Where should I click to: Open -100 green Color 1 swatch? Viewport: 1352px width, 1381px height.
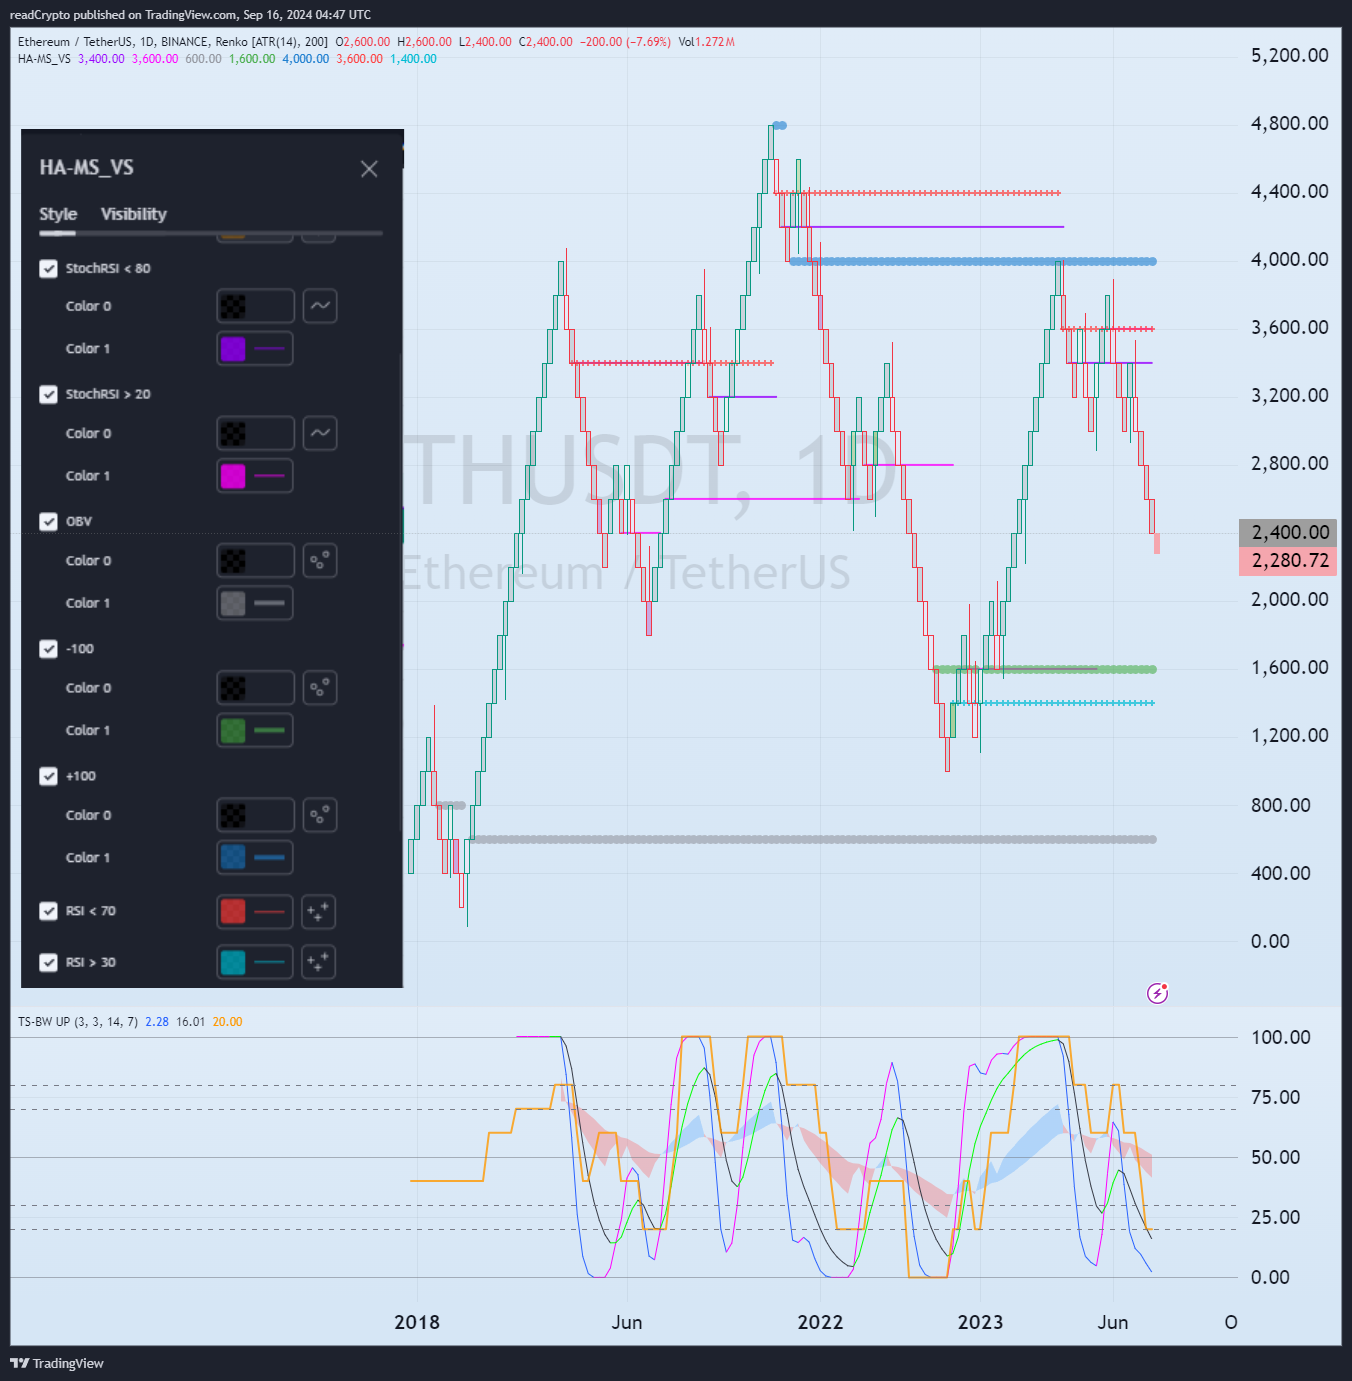[x=255, y=730]
